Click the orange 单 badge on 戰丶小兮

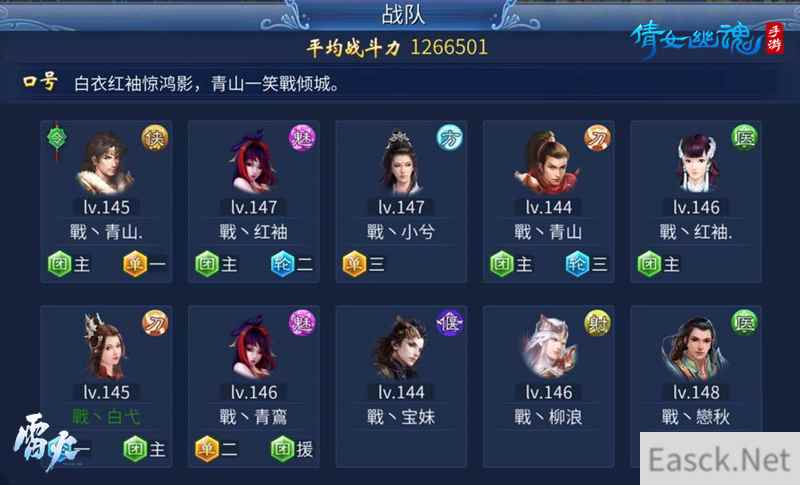coord(363,264)
